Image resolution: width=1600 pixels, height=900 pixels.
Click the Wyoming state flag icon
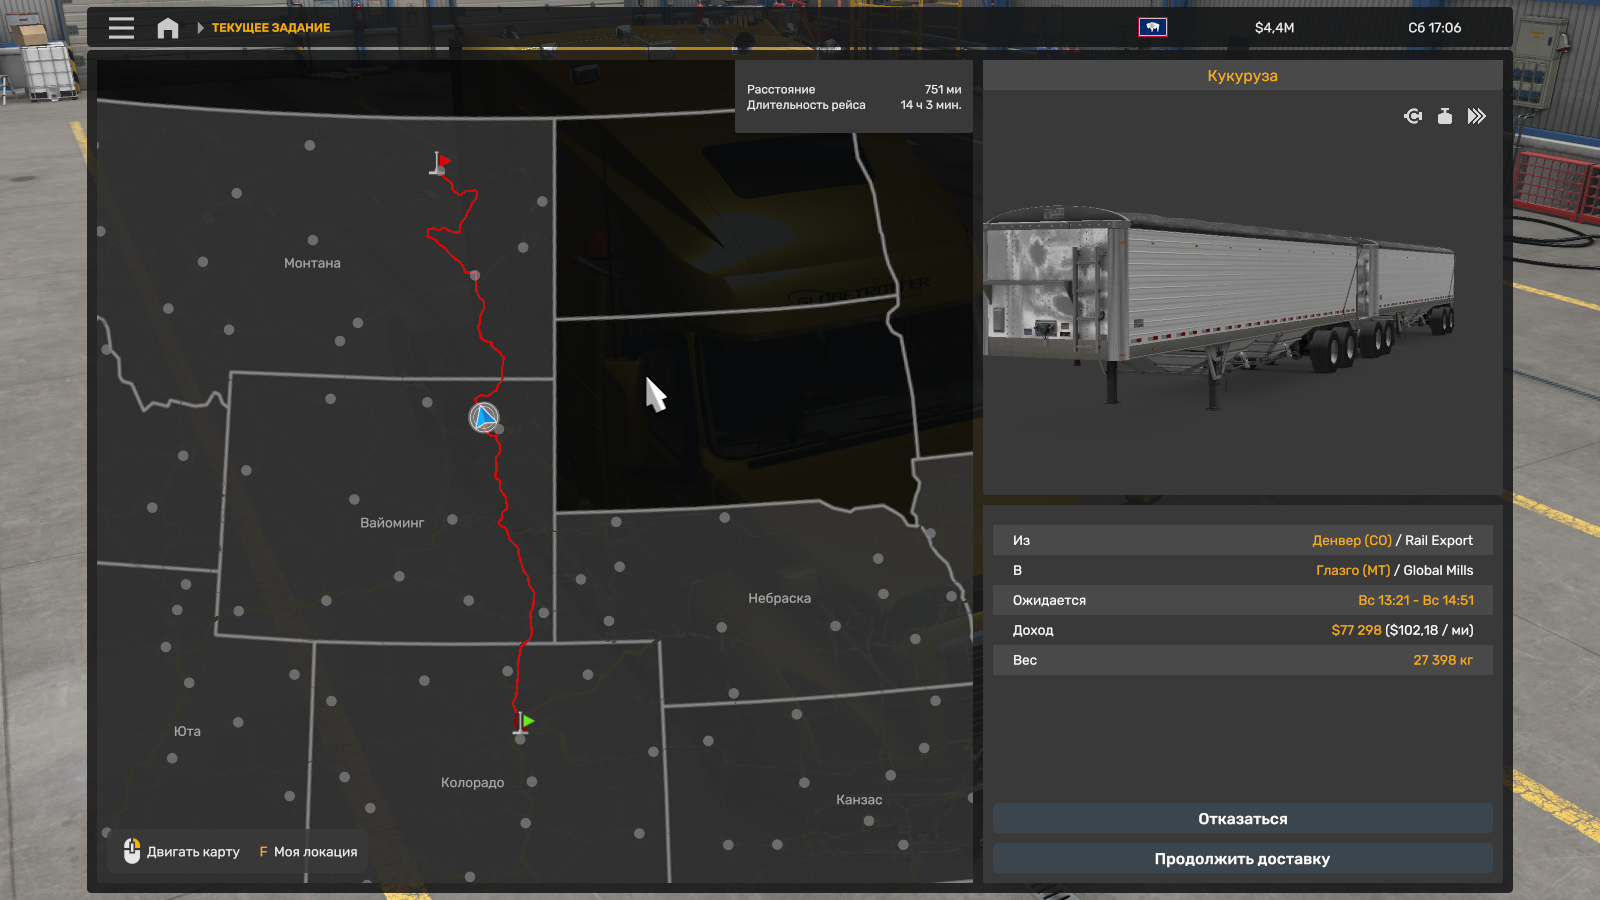[x=1152, y=28]
